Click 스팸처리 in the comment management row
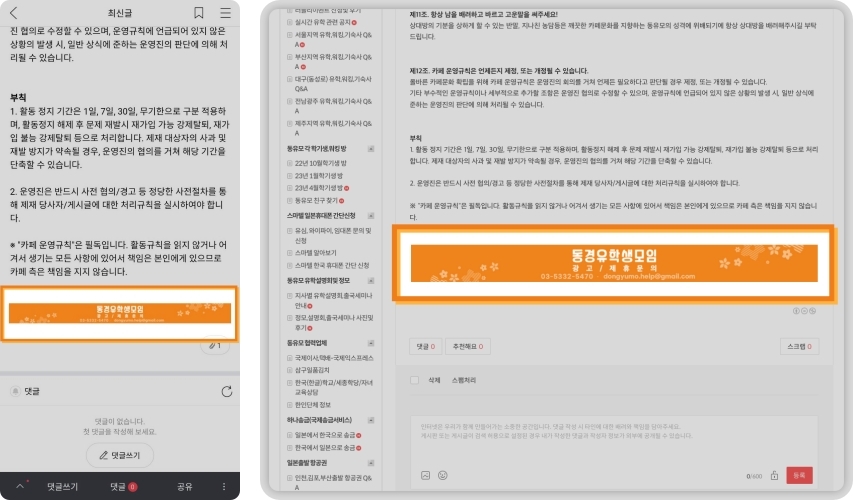The image size is (853, 500). point(463,380)
